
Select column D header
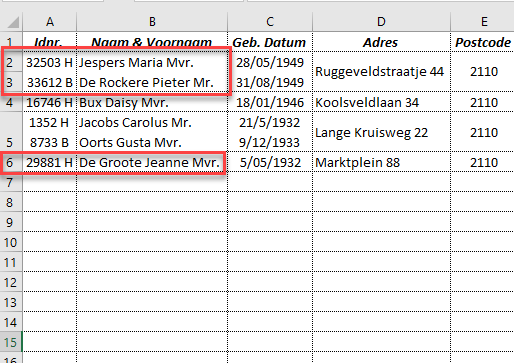point(381,22)
